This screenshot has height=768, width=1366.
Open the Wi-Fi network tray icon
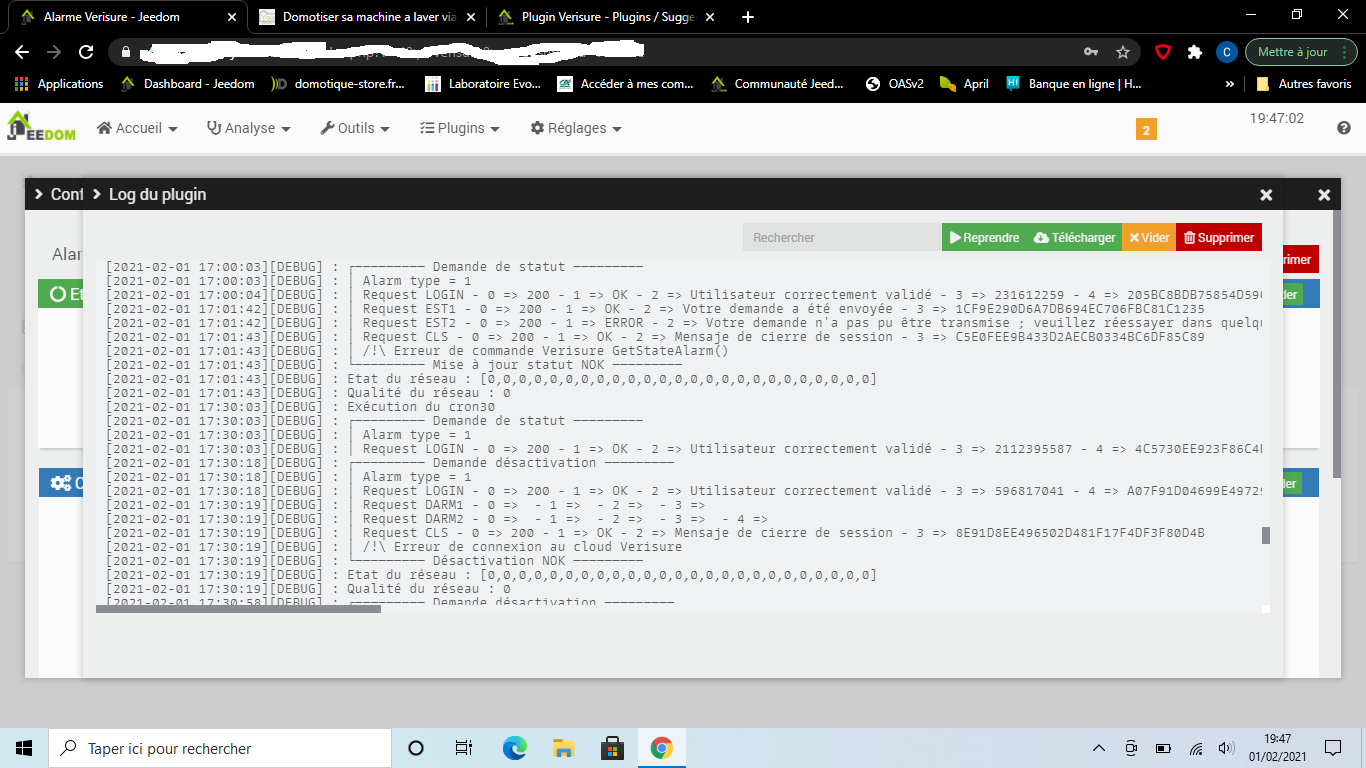pyautogui.click(x=1196, y=748)
